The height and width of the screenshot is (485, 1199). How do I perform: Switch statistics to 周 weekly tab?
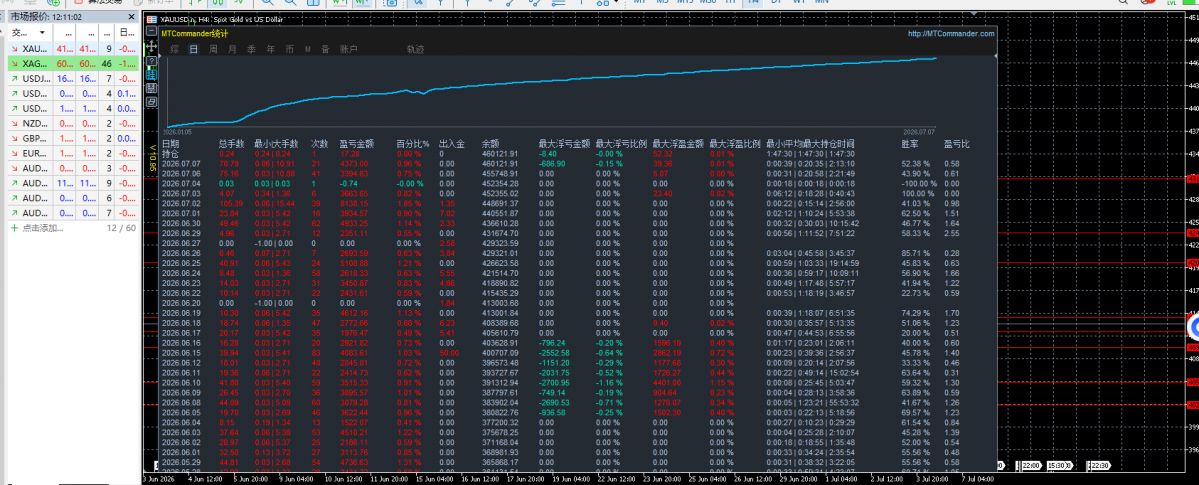pos(213,49)
